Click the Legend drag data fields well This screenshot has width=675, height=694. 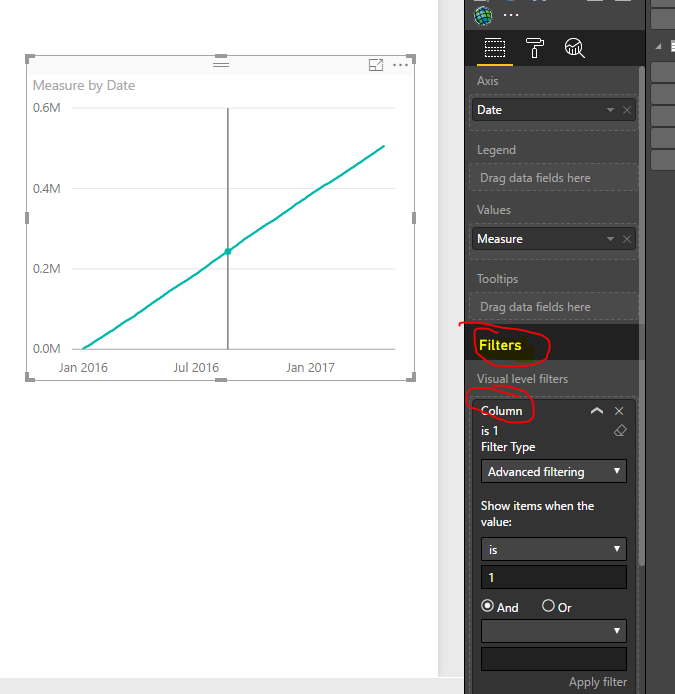click(x=554, y=178)
